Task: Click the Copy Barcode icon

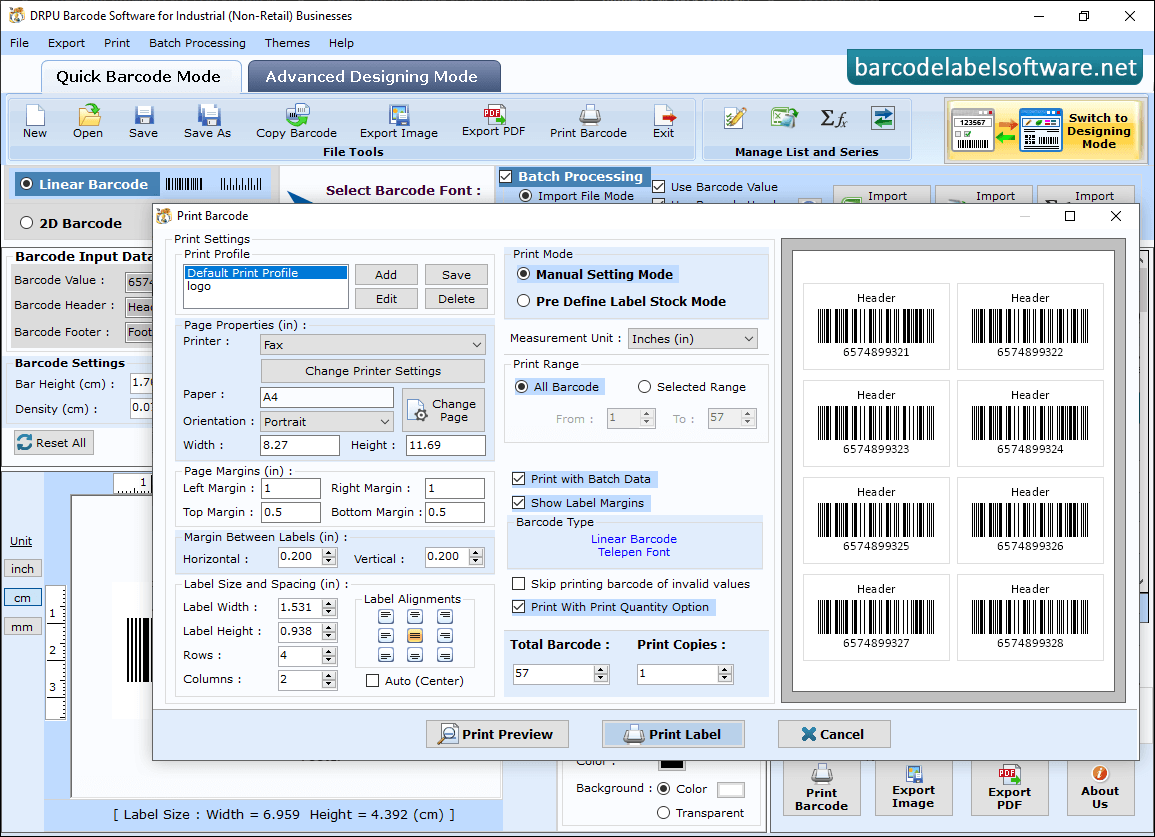Action: (x=297, y=115)
